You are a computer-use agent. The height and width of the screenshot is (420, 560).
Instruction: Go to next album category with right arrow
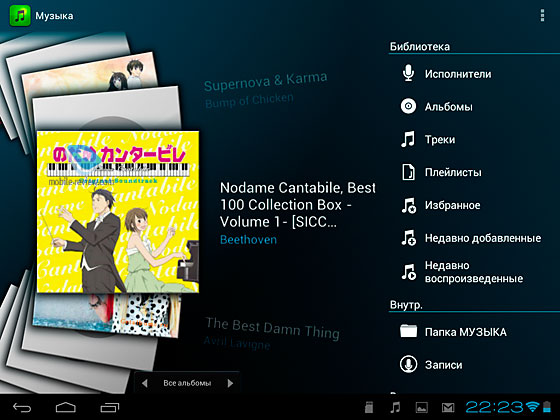pos(230,383)
